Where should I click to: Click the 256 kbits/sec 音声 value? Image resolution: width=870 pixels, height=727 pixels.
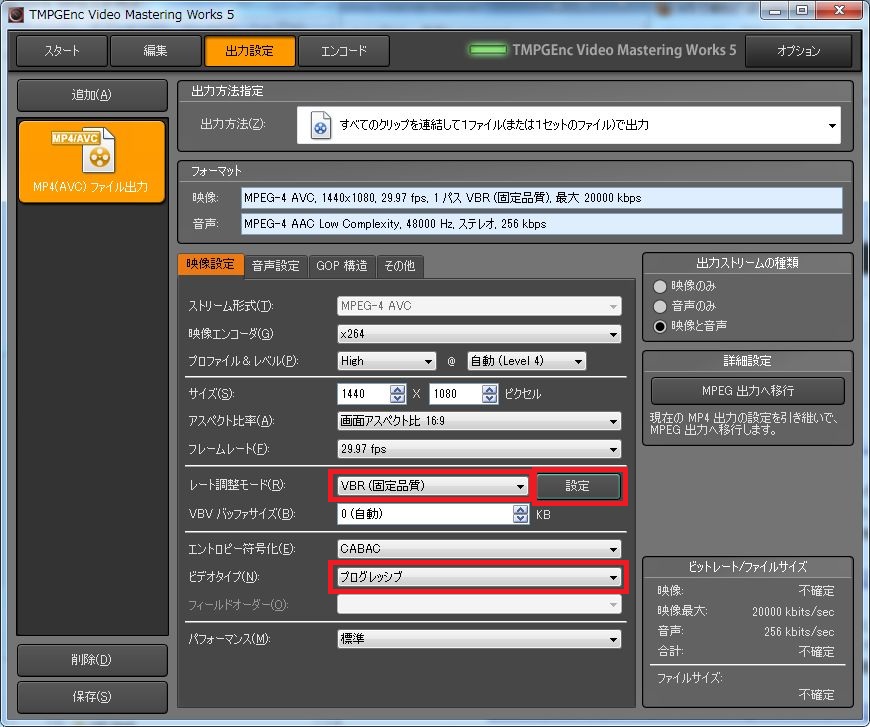click(x=799, y=632)
